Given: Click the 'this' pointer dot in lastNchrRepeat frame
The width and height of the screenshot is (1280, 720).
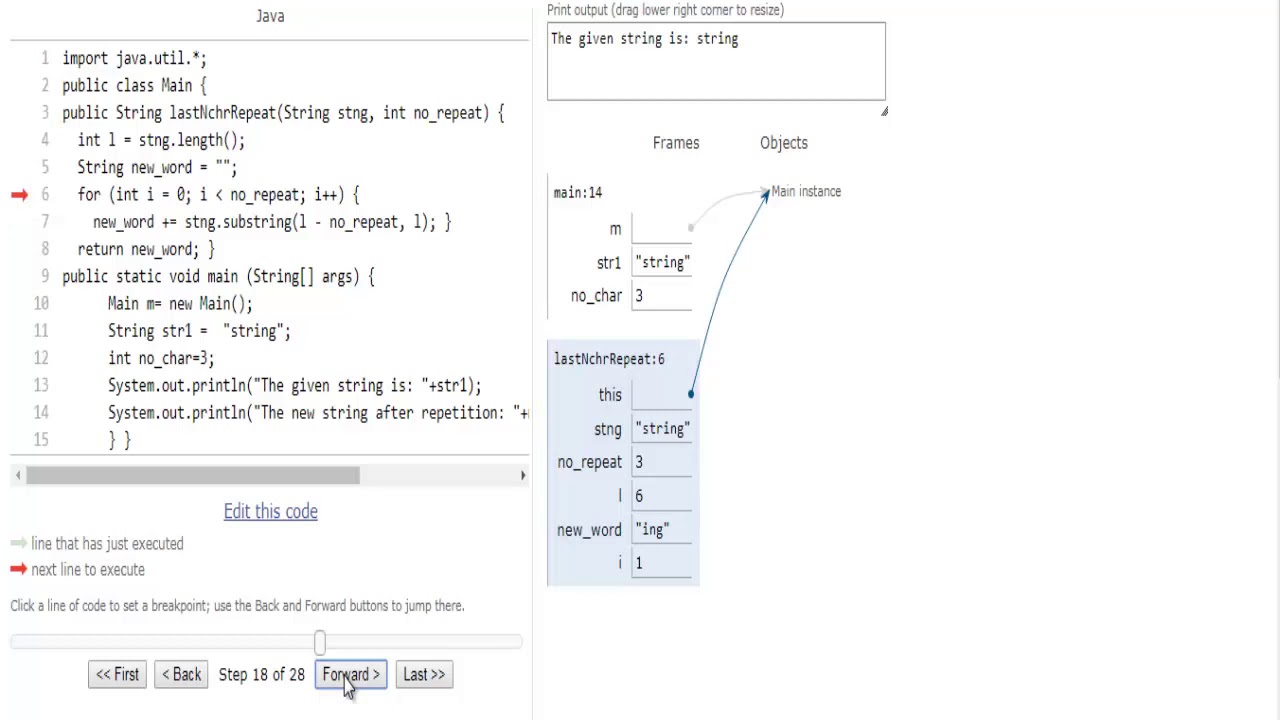Looking at the screenshot, I should click(x=690, y=394).
